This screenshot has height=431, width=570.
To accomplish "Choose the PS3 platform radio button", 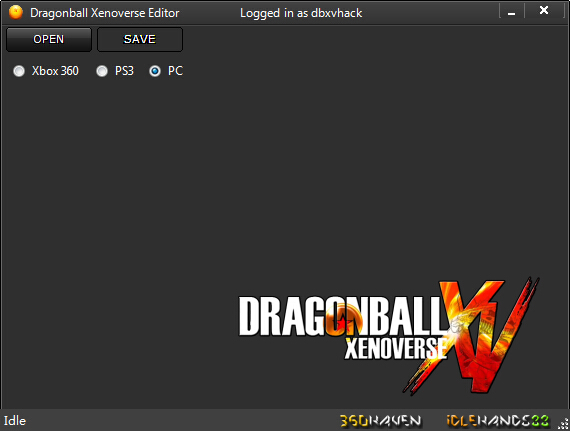I will click(102, 71).
